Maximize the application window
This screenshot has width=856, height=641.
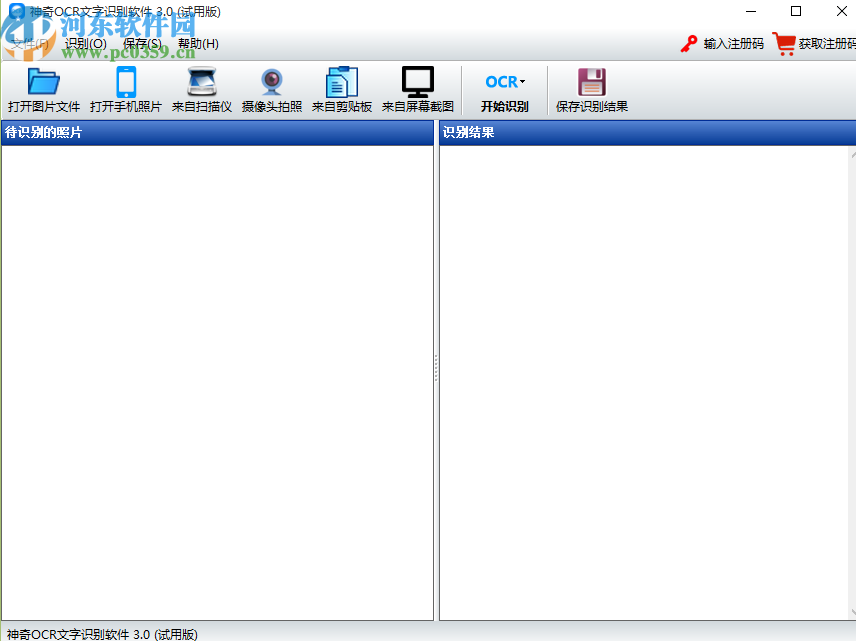pyautogui.click(x=796, y=11)
